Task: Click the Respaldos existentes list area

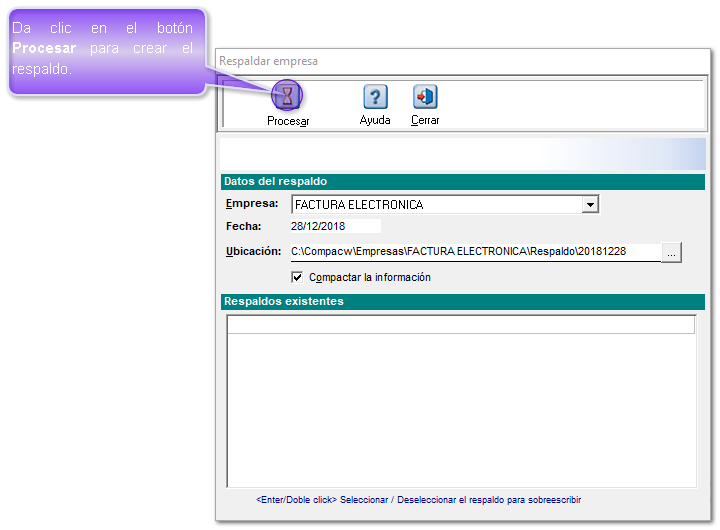Action: pyautogui.click(x=461, y=401)
